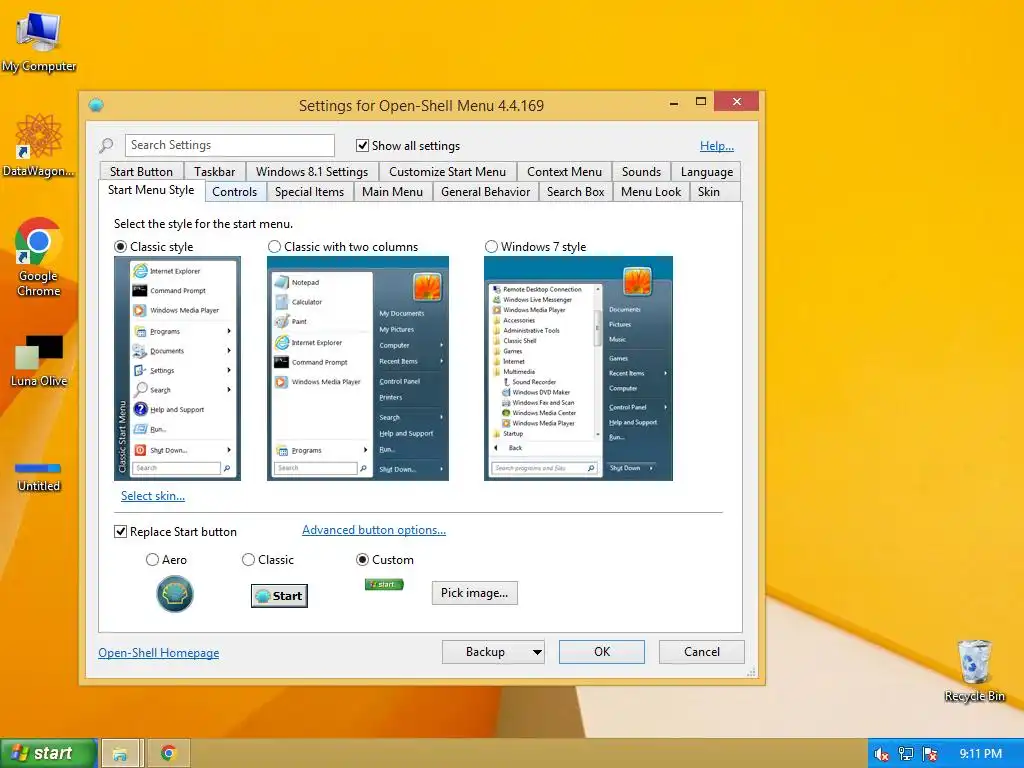Click the Backup button
The height and width of the screenshot is (768, 1024).
pyautogui.click(x=486, y=652)
